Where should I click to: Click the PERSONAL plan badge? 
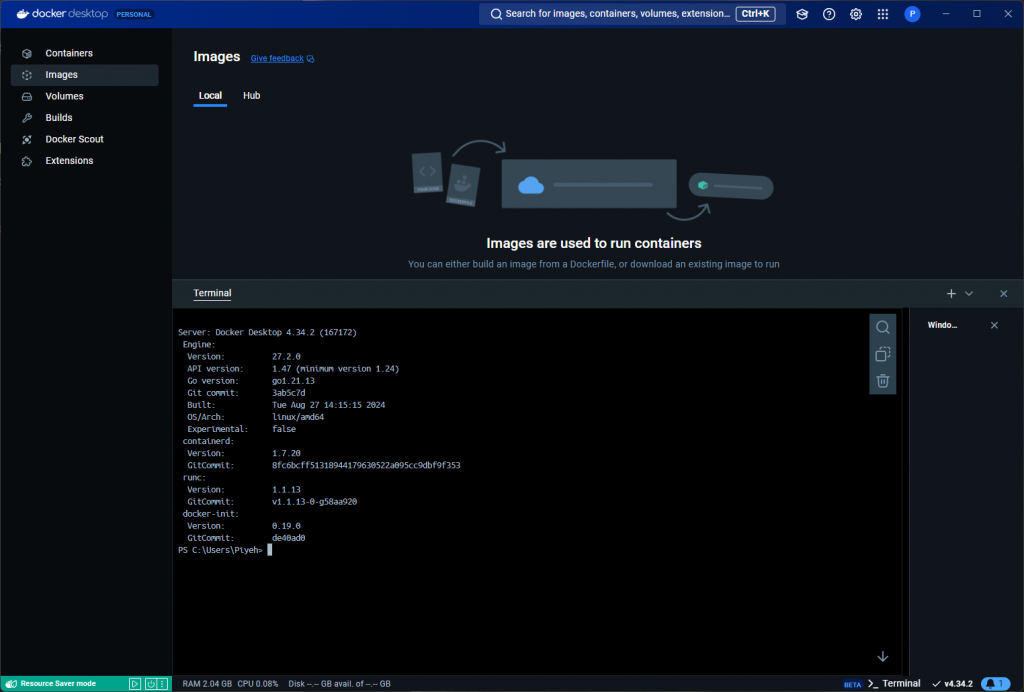click(134, 14)
